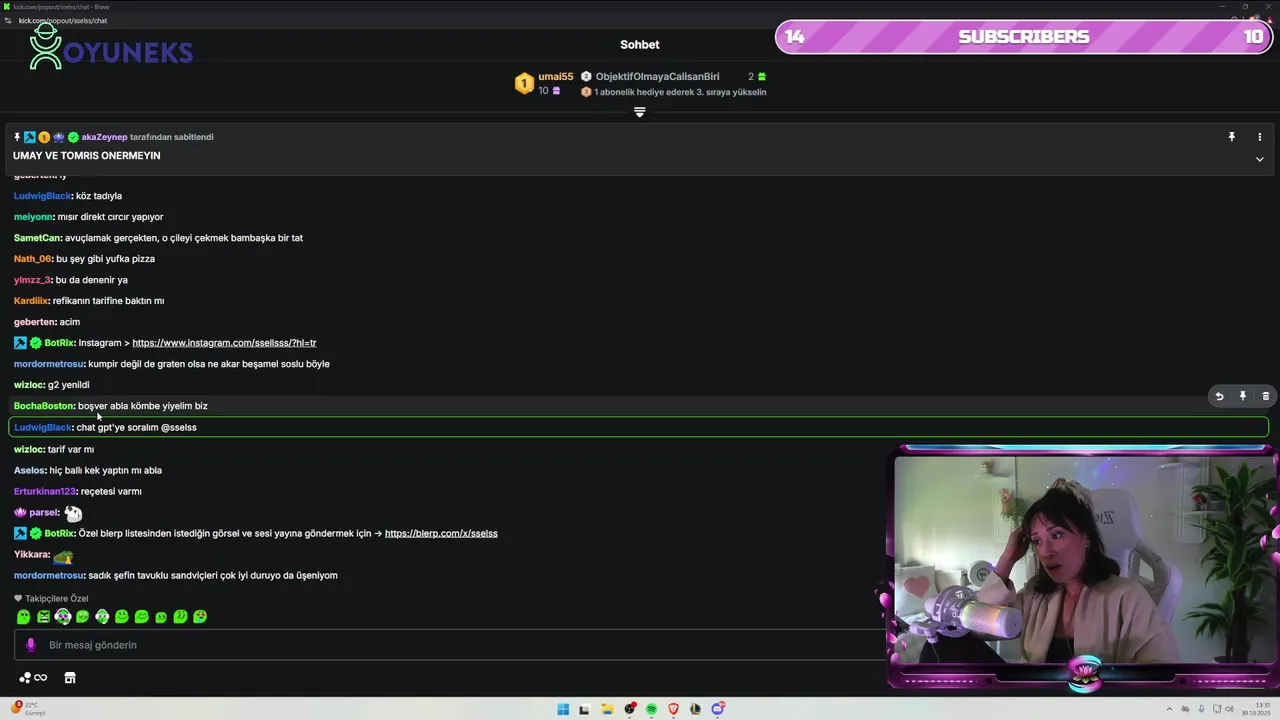Screen dimensions: 1280x720
Task: Open the League of Legends taskbar icon
Action: pyautogui.click(x=695, y=709)
